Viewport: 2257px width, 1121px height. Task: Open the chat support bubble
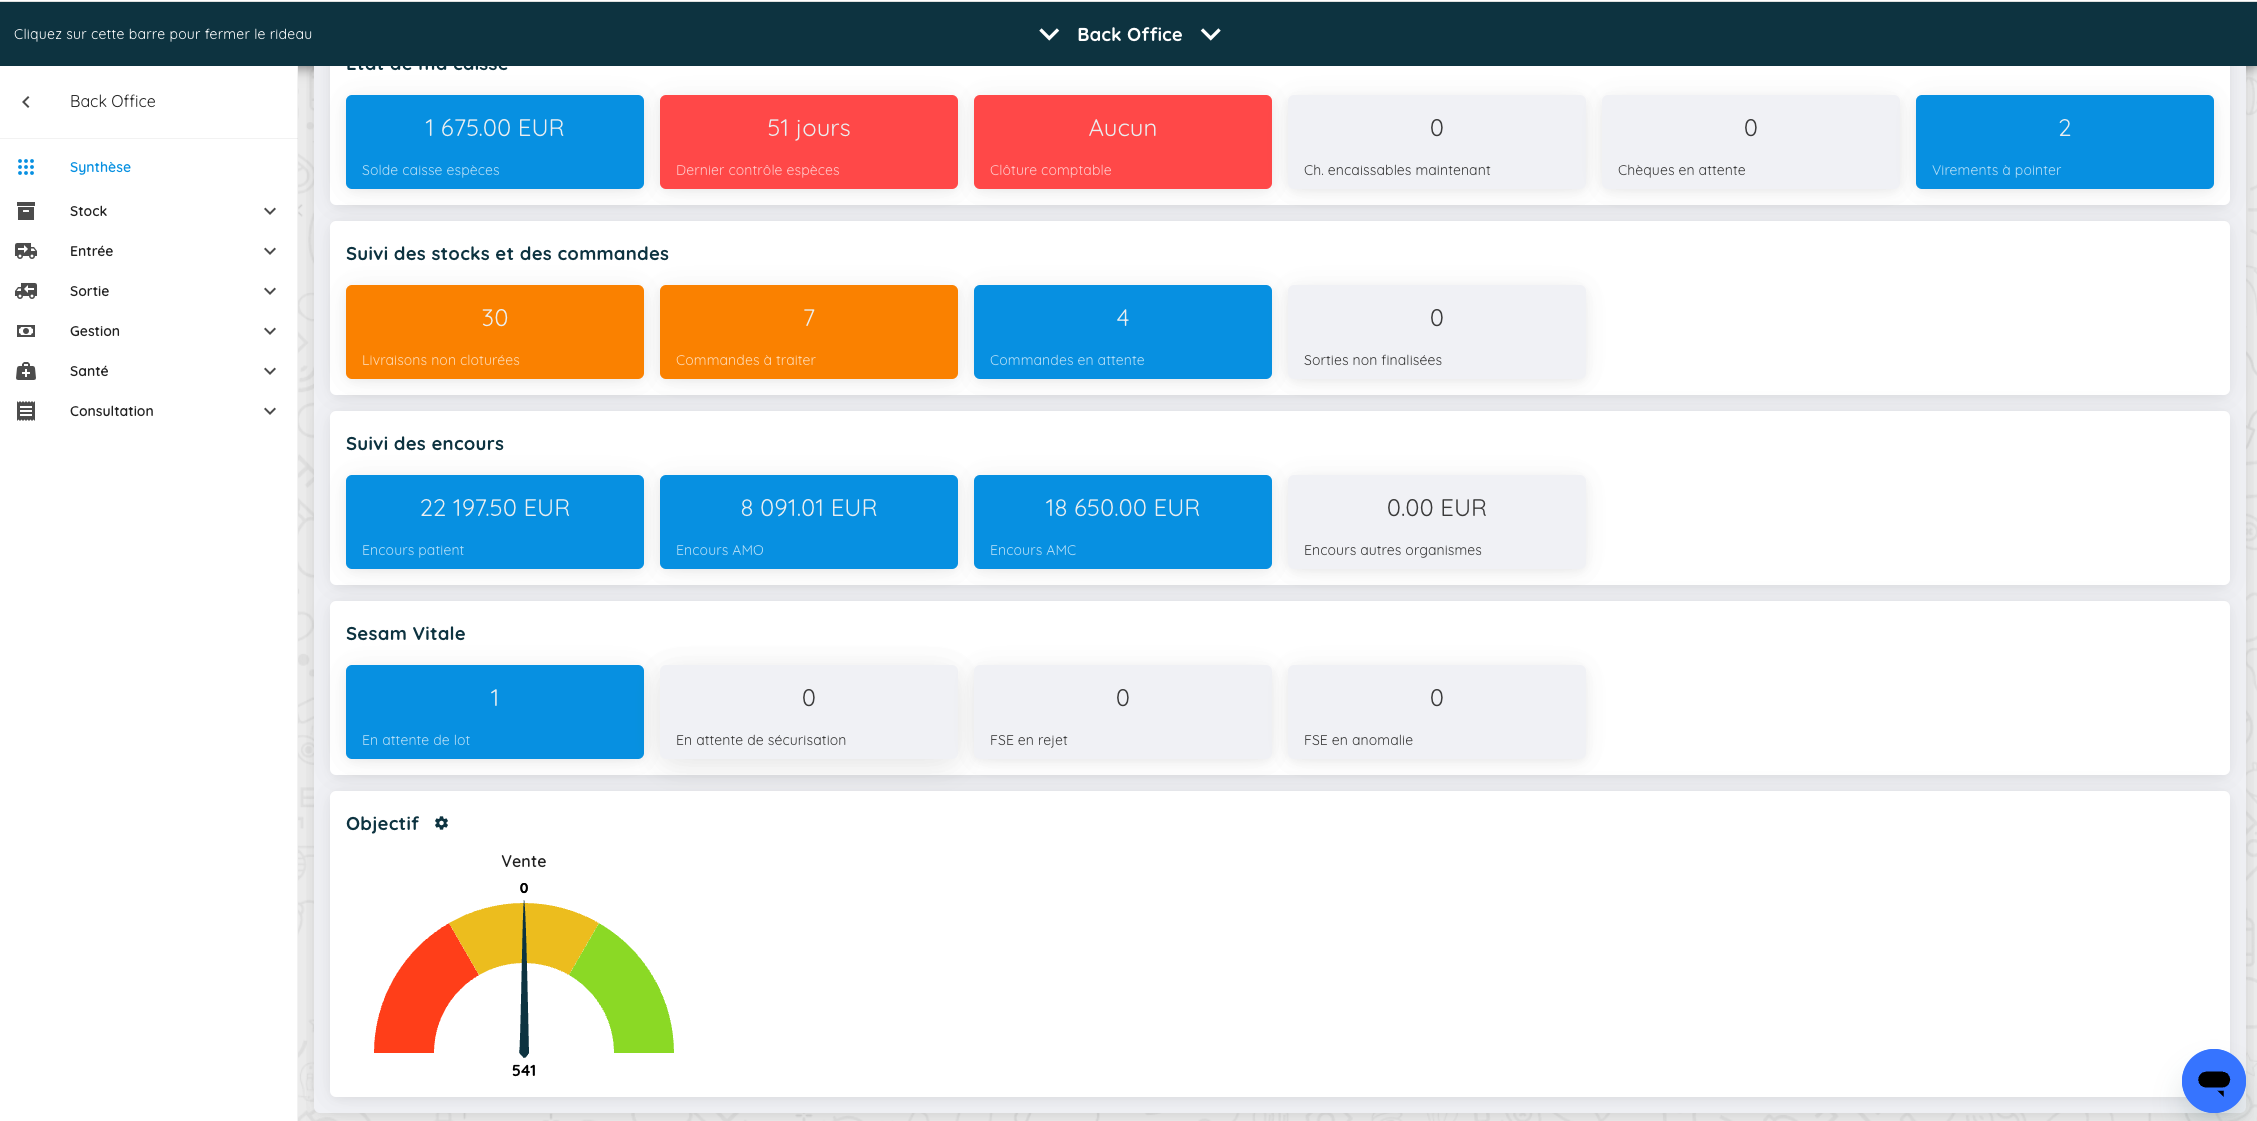[x=2213, y=1080]
